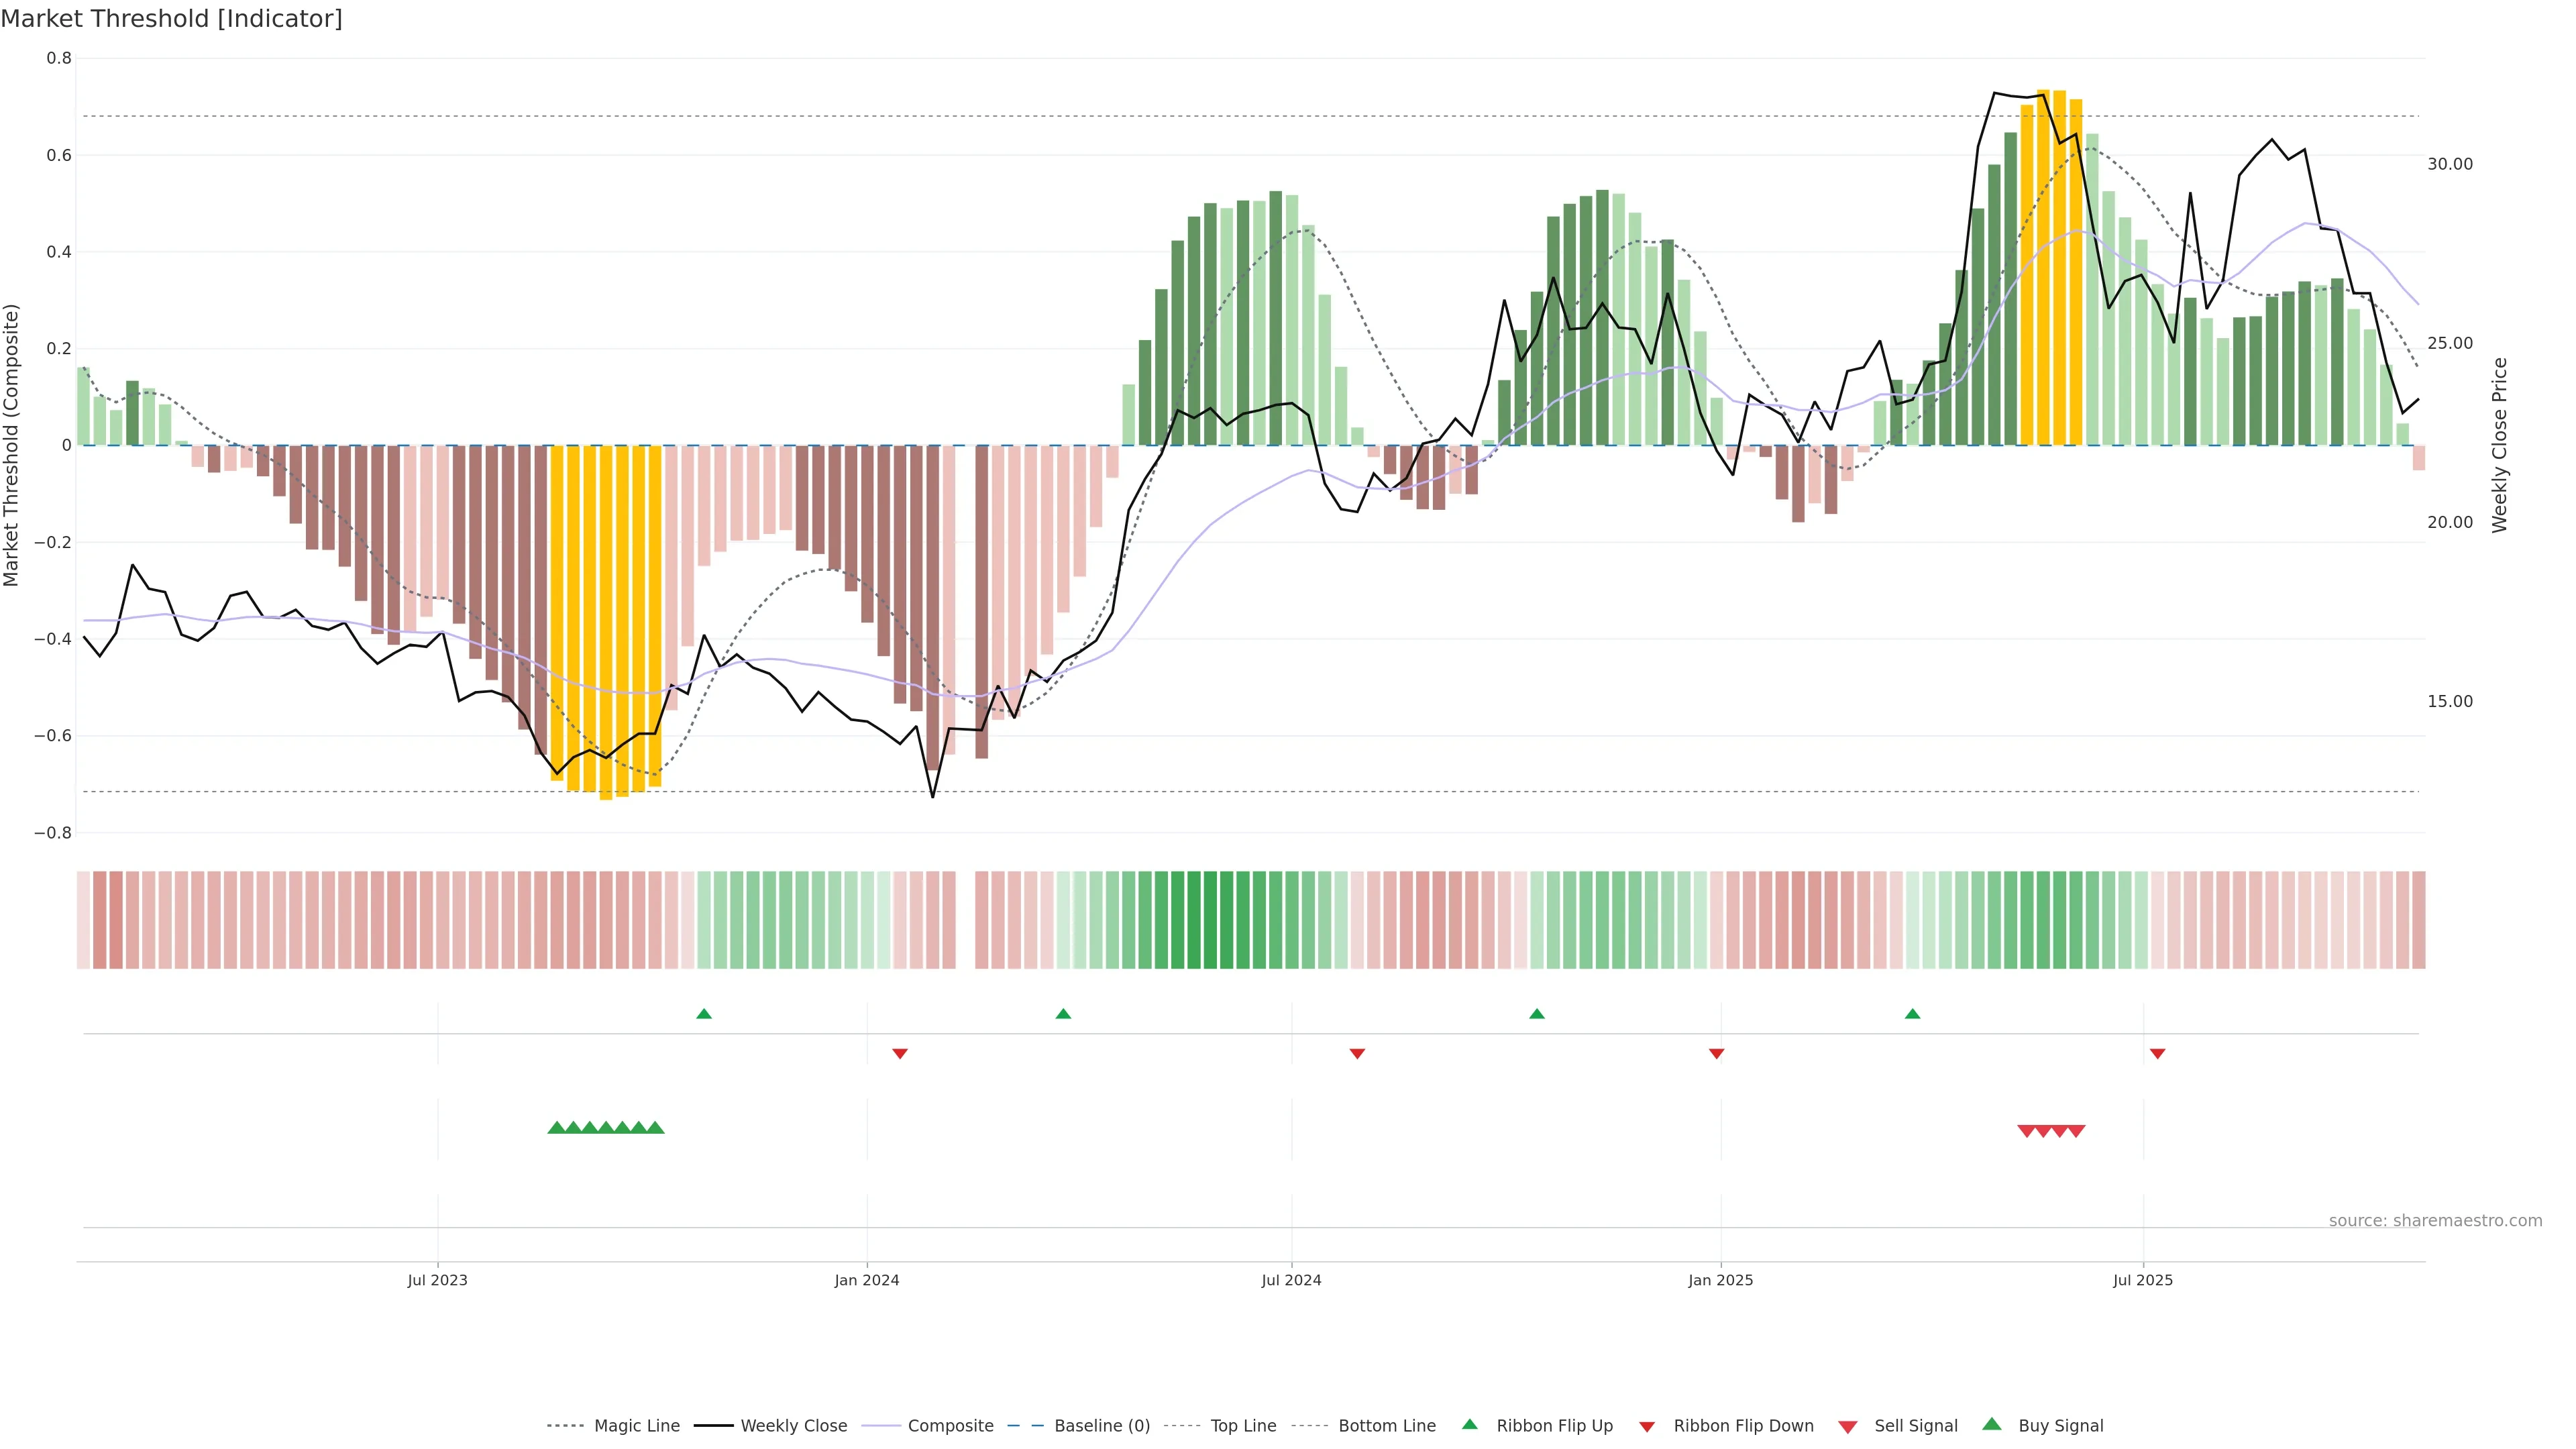The image size is (2576, 1449).
Task: Click the red flip down marker near Jan 2024
Action: click(900, 1054)
